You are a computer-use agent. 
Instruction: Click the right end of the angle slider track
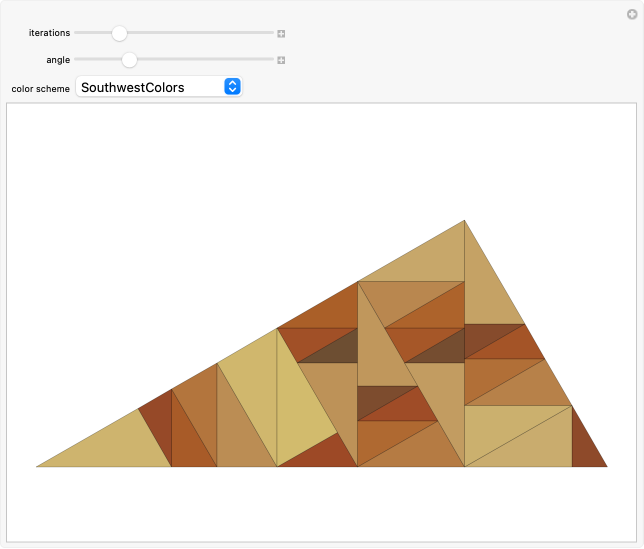tap(270, 60)
